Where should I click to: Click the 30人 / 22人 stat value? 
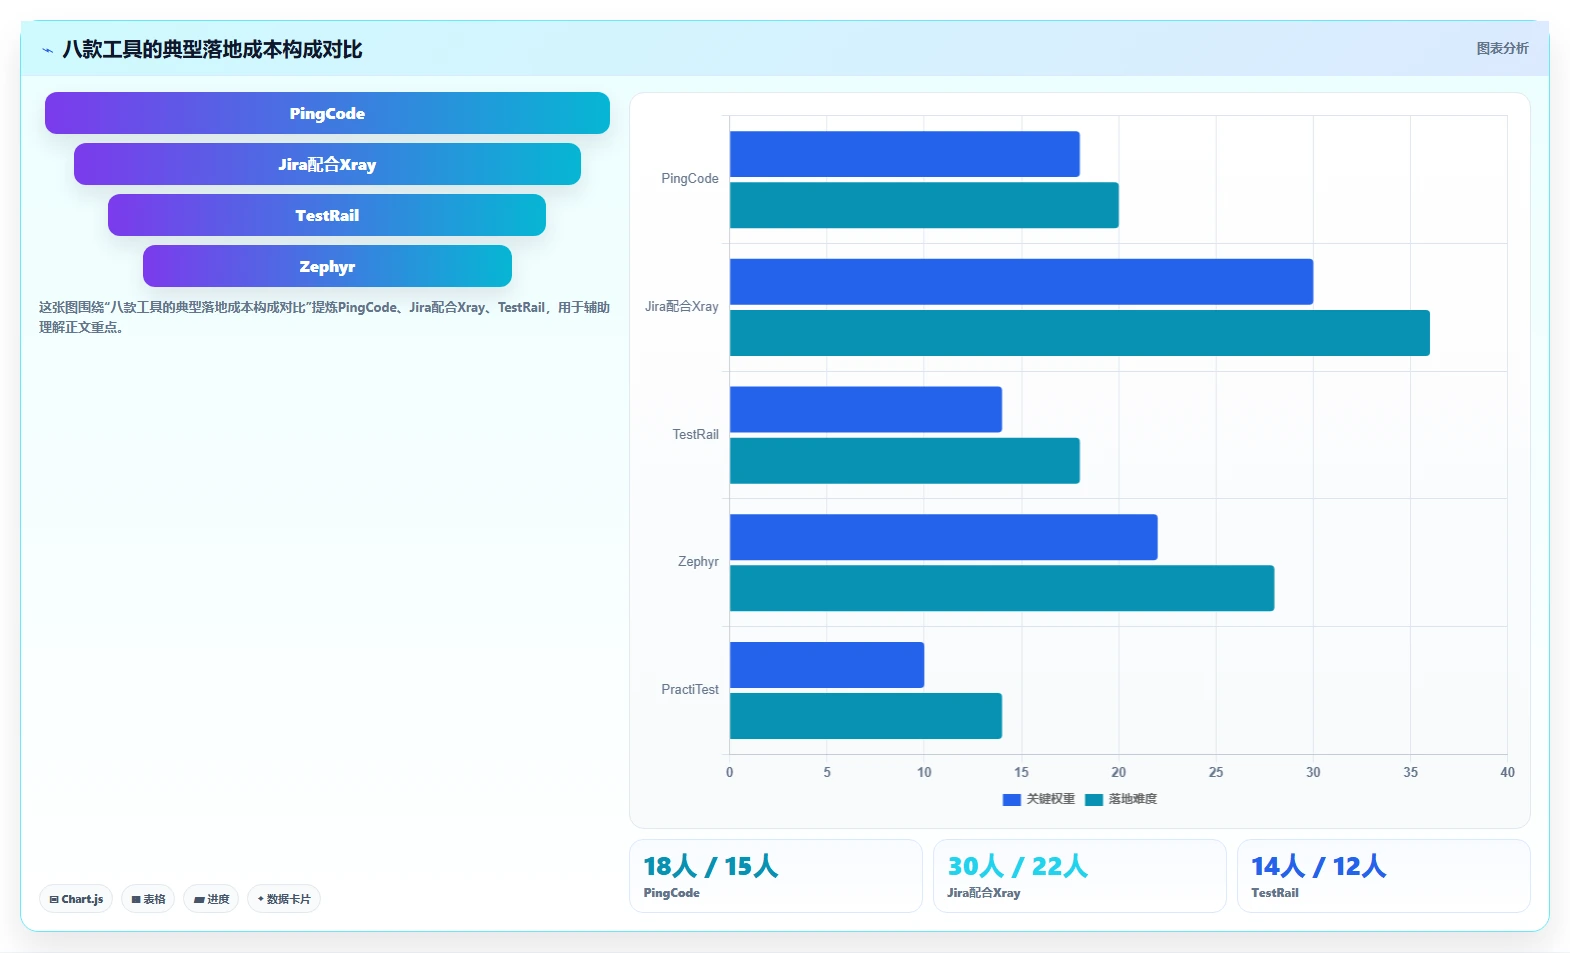(x=1018, y=866)
